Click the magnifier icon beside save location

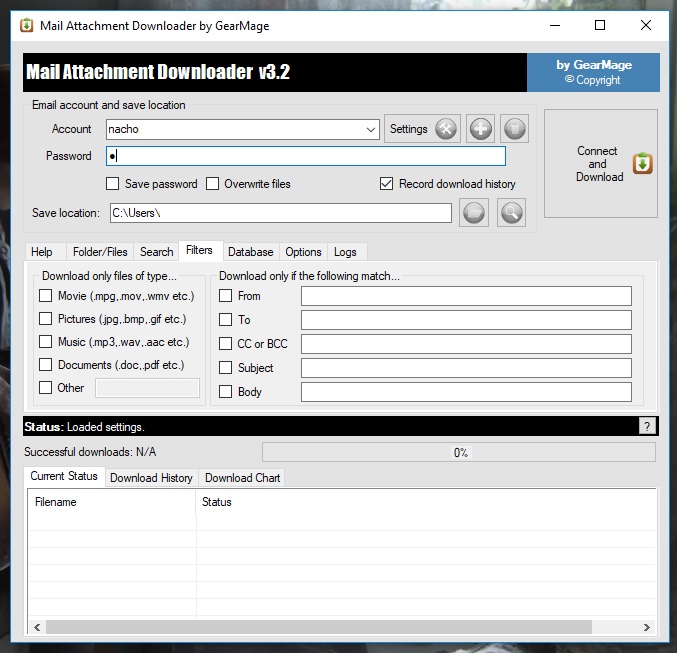click(512, 212)
